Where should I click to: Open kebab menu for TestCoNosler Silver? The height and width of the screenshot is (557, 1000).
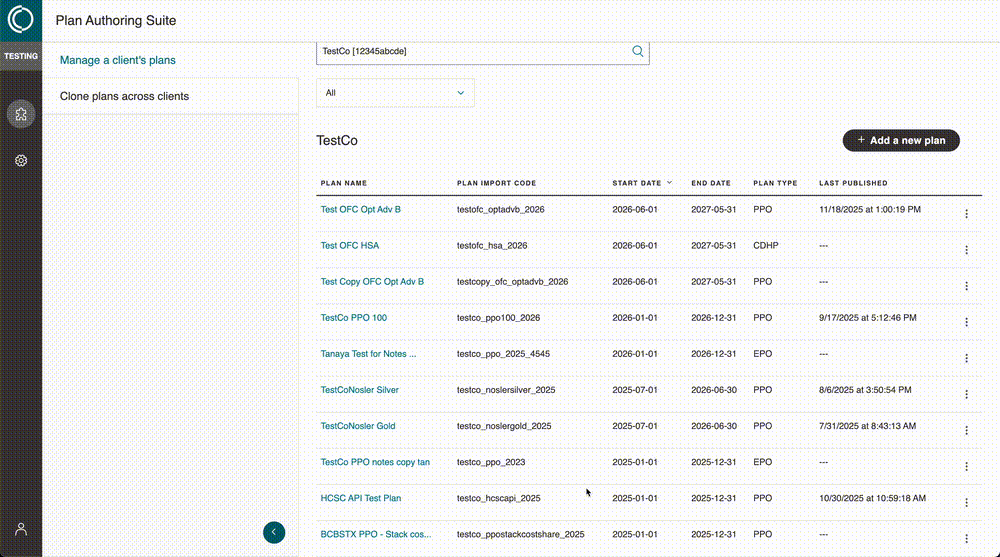pyautogui.click(x=966, y=394)
